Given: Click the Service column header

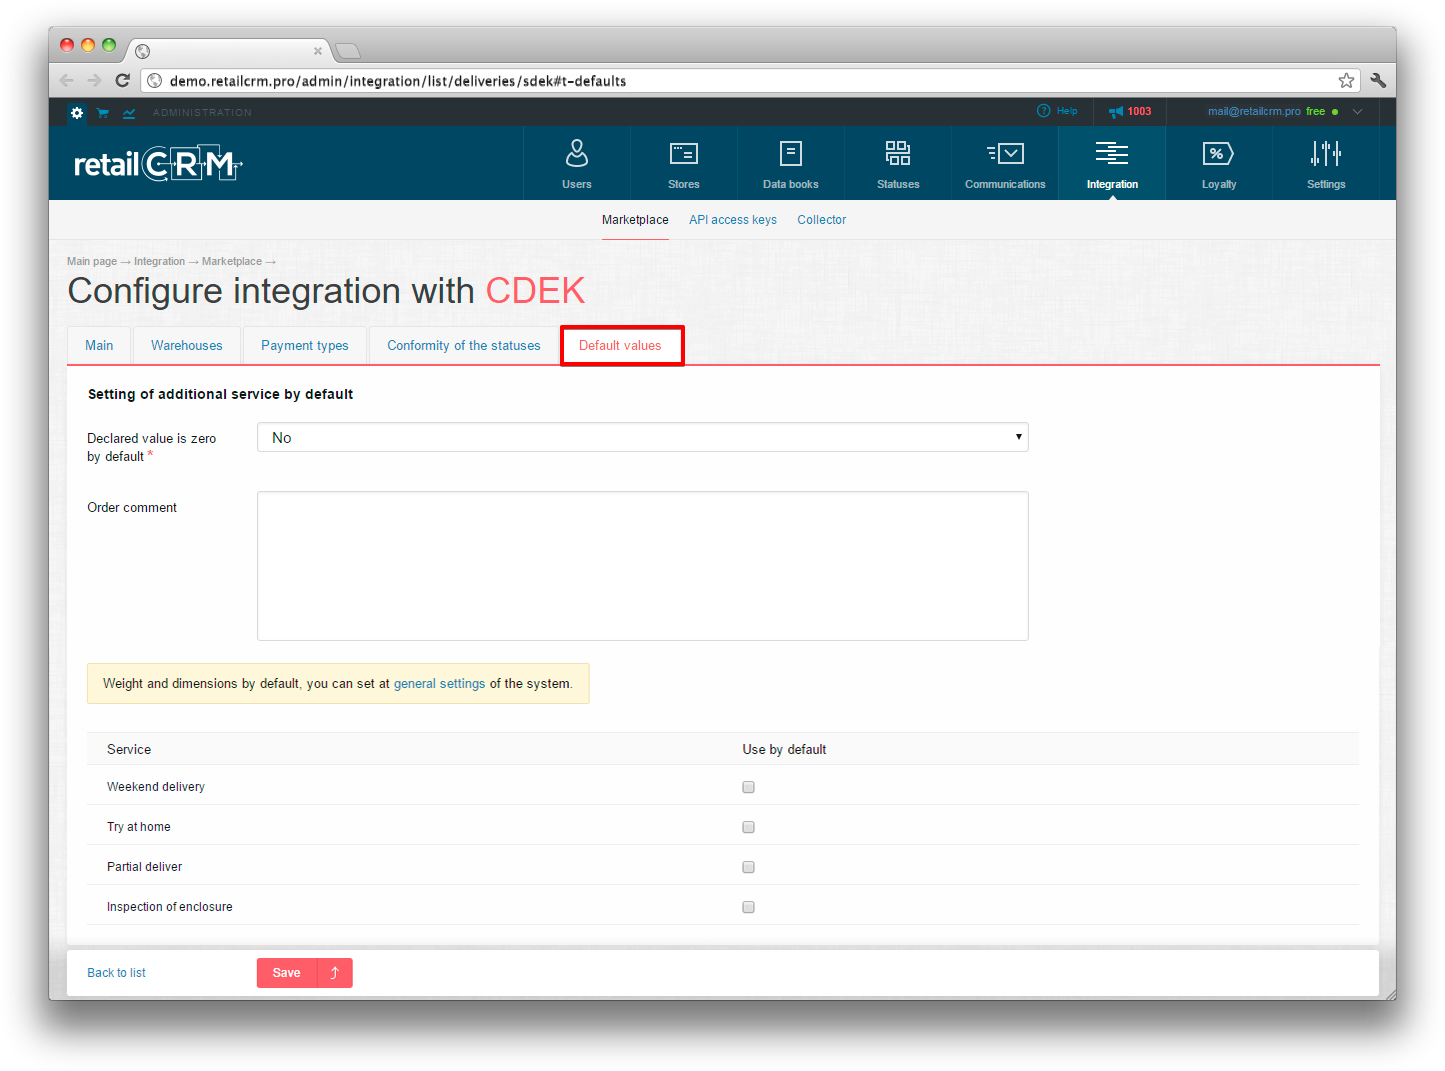Looking at the screenshot, I should click(129, 749).
